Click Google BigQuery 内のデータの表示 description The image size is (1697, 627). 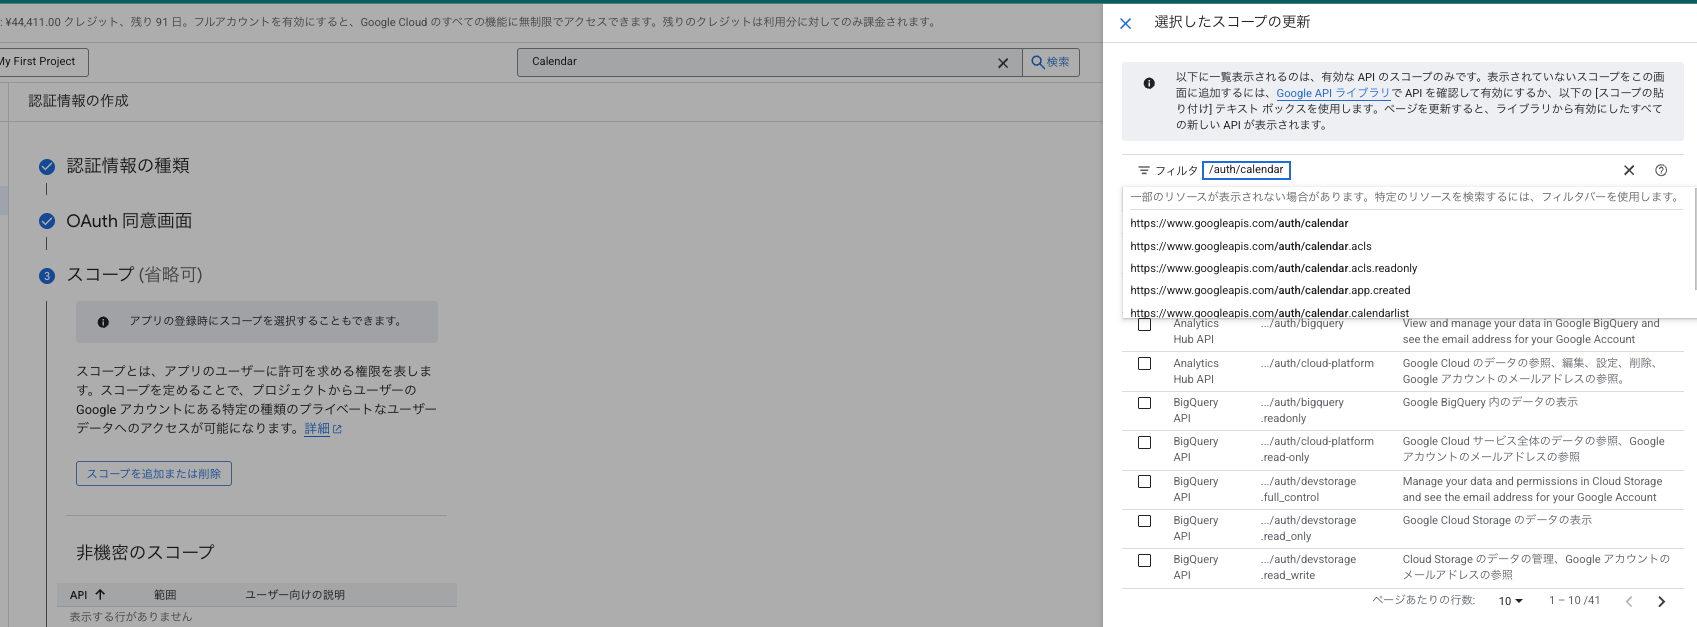pos(1490,402)
